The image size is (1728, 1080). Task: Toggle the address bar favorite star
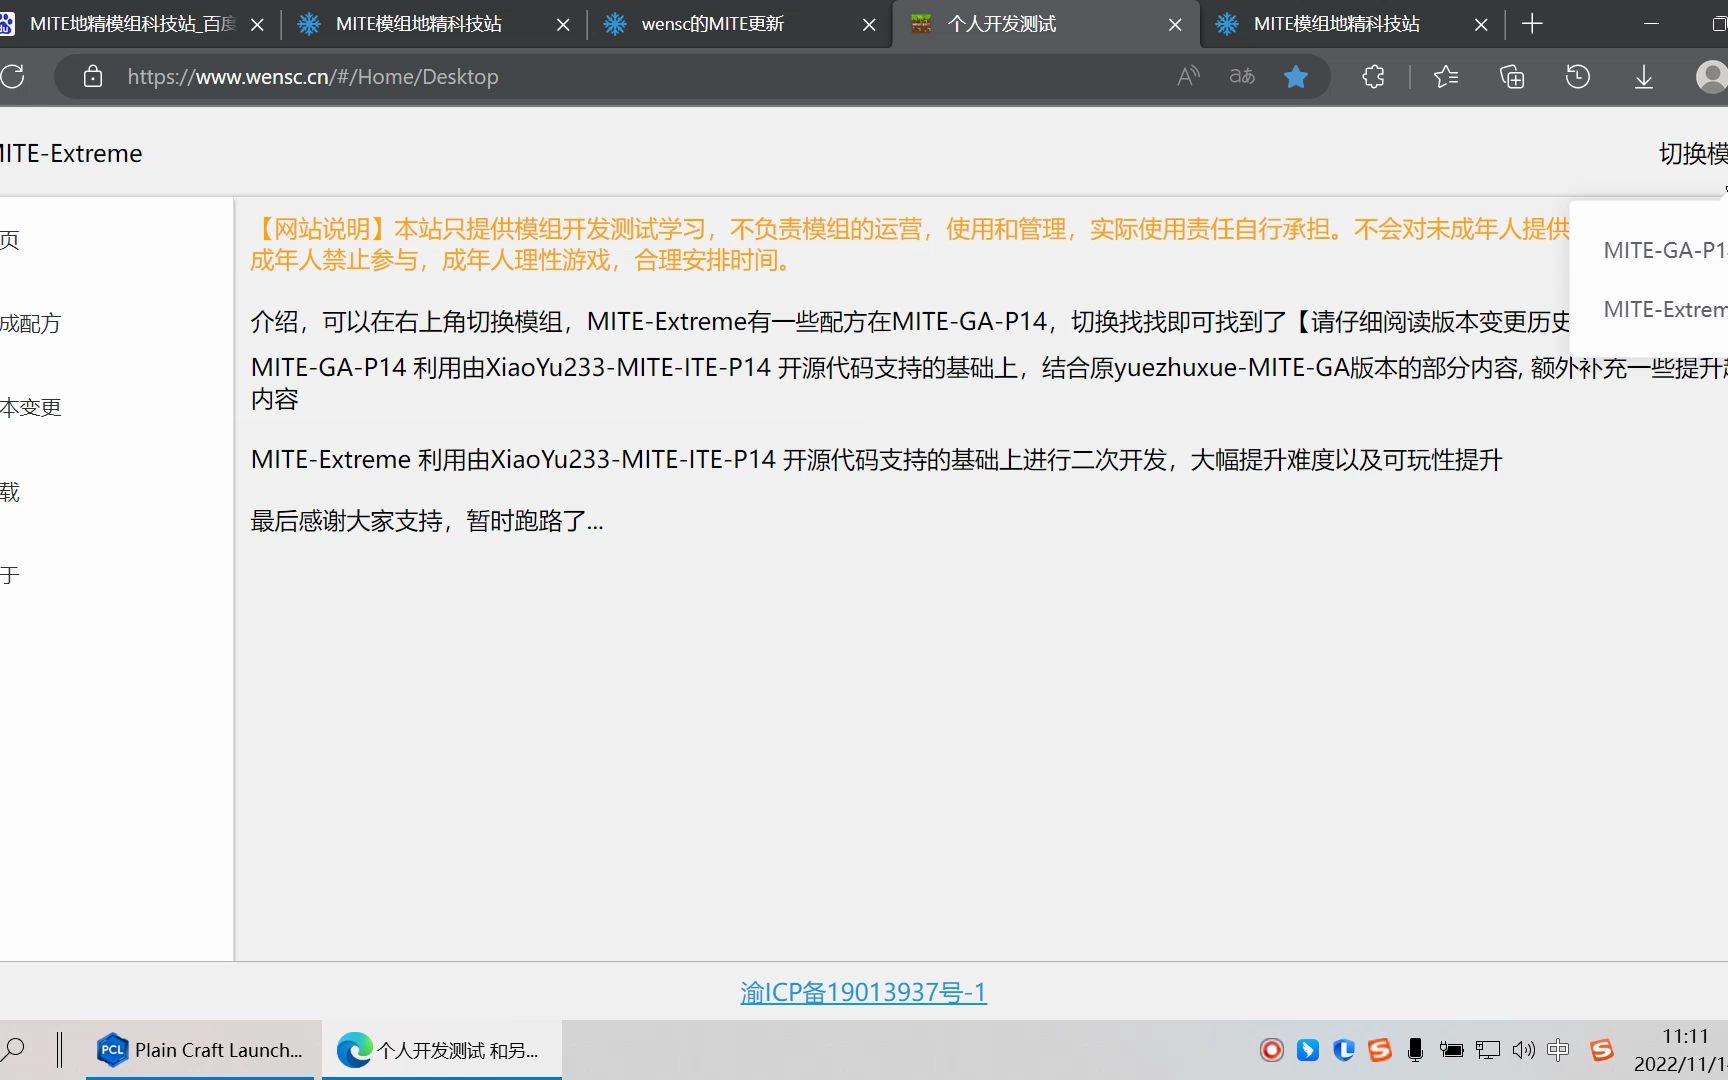[x=1296, y=76]
